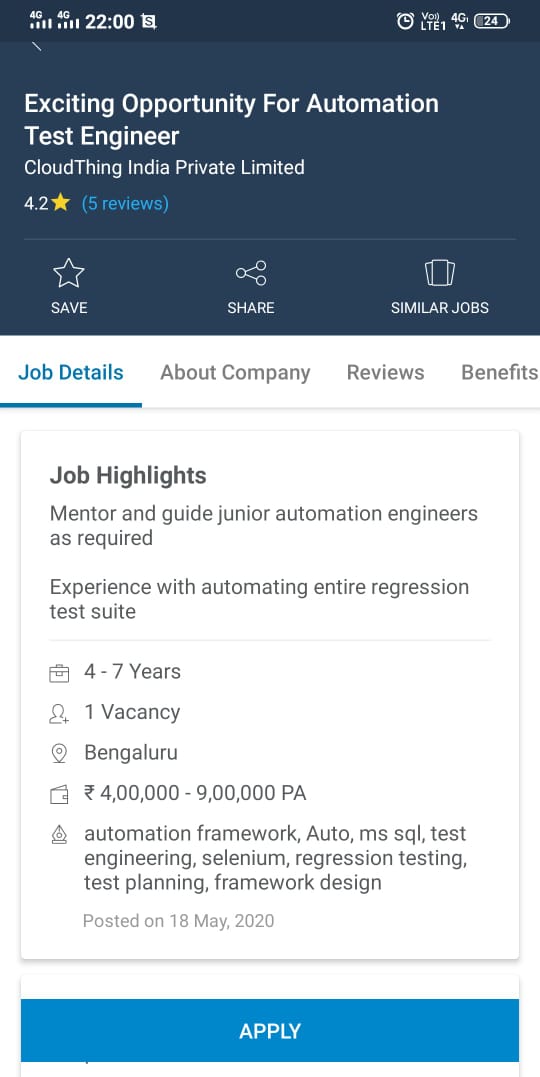Tap the alarm clock status icon
Screen dimensions: 540x1077
[x=405, y=22]
